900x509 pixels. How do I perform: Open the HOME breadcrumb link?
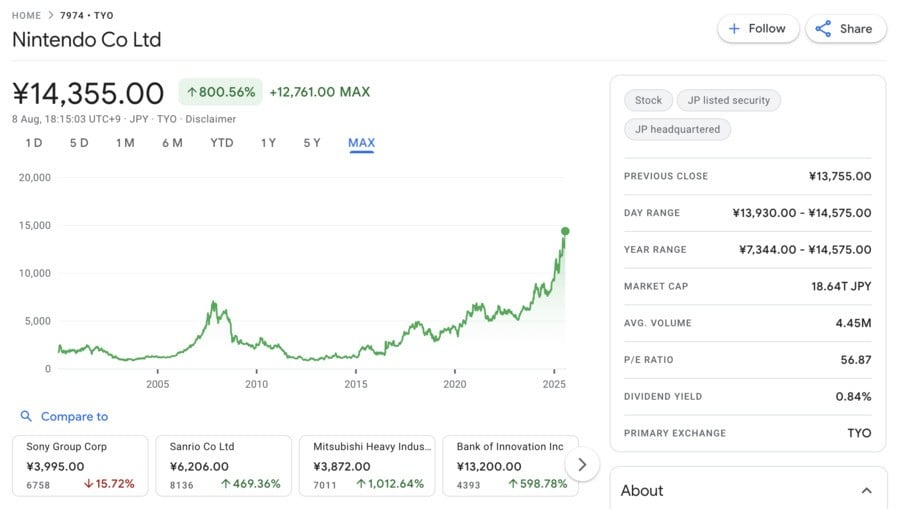27,16
